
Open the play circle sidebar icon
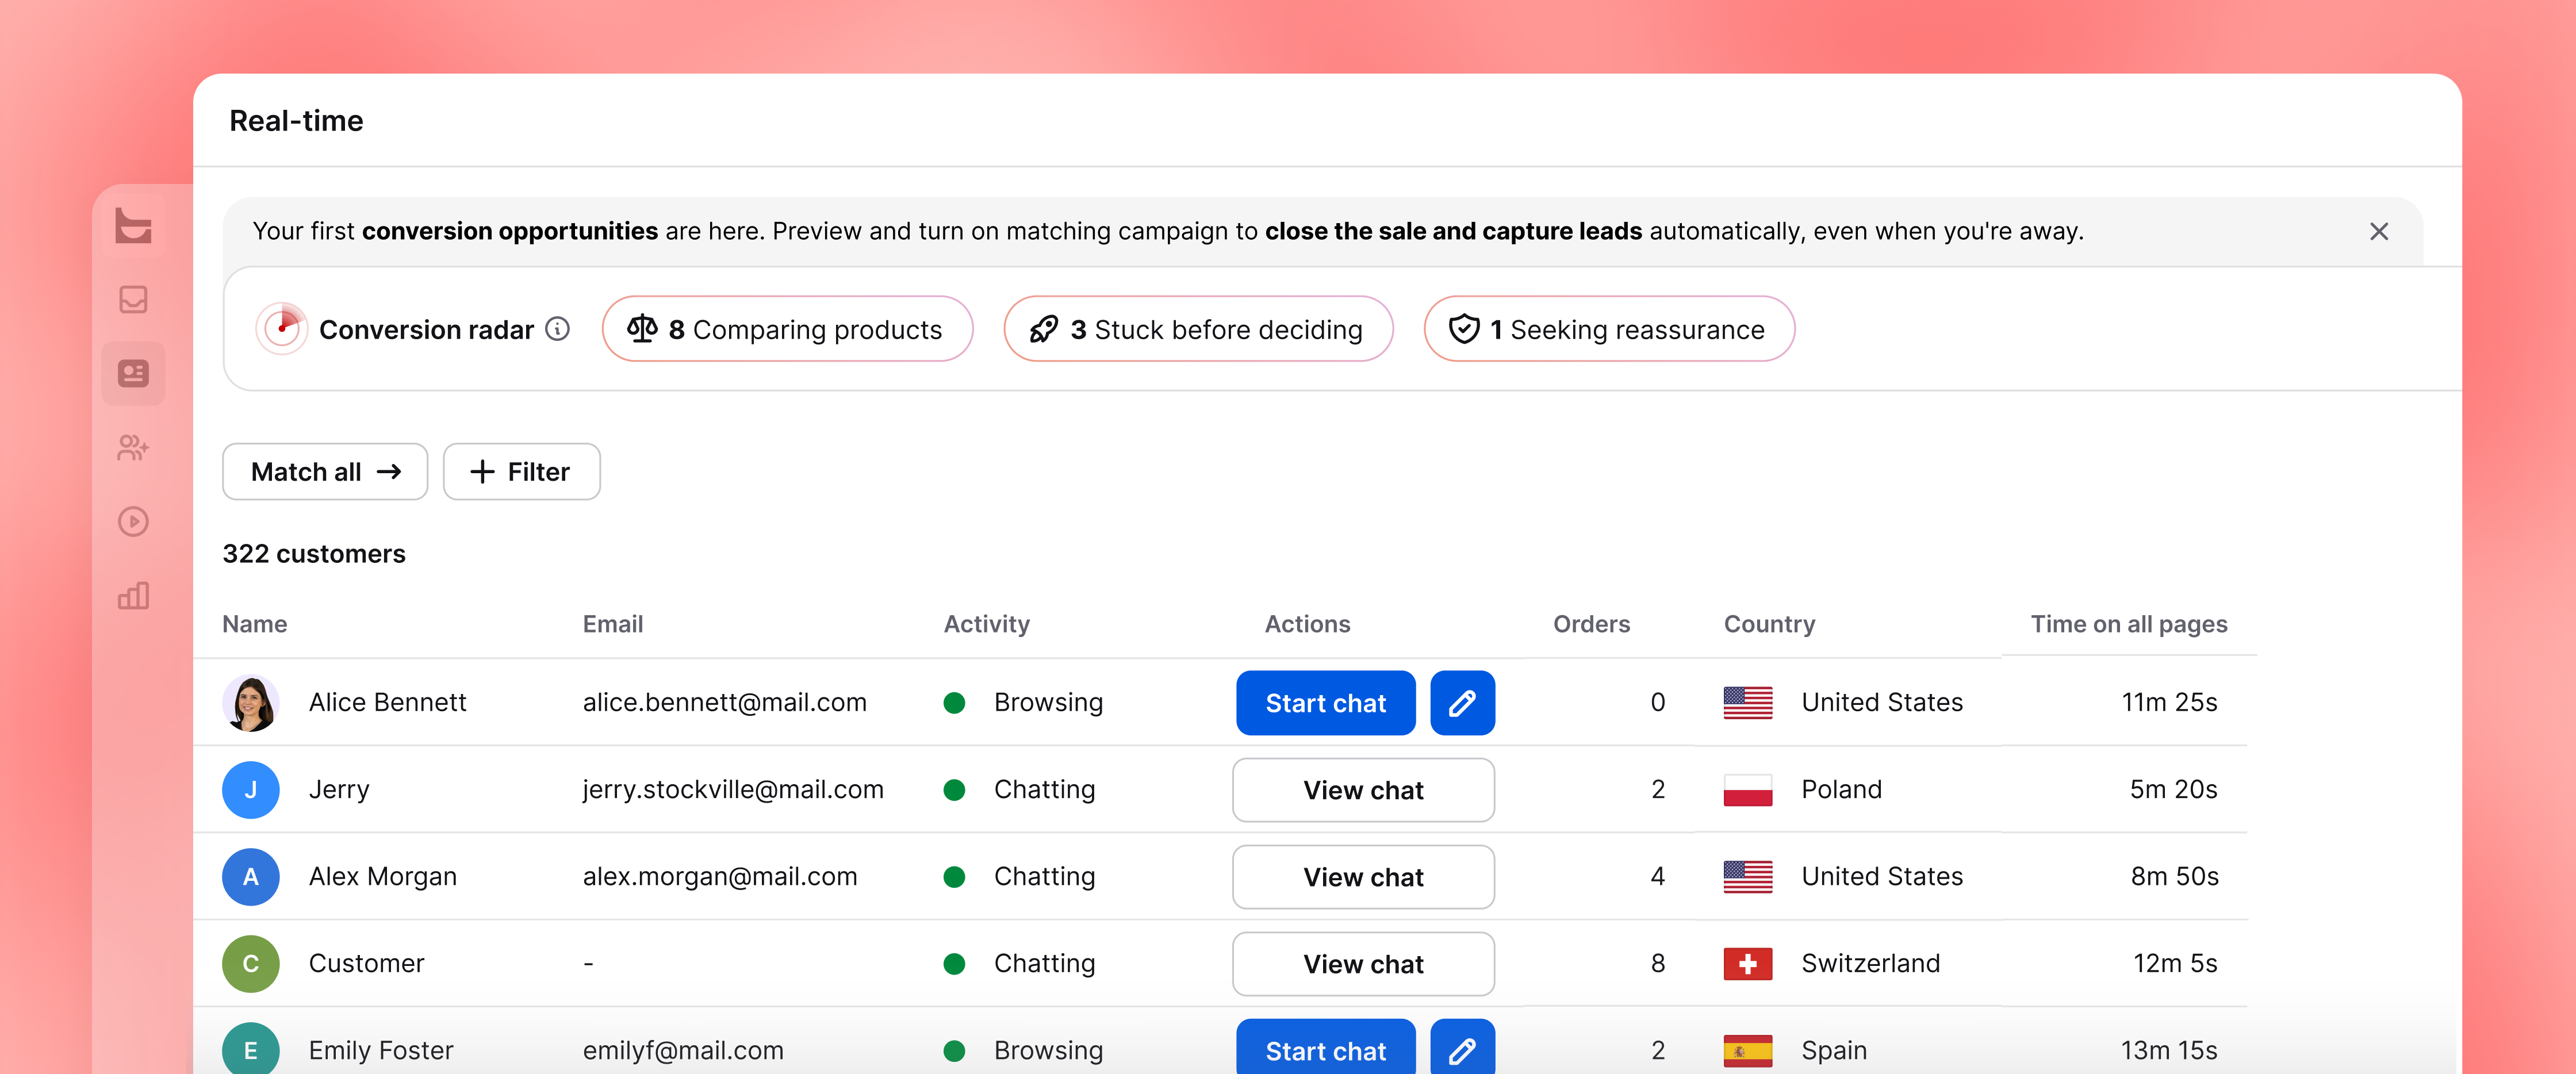point(133,521)
